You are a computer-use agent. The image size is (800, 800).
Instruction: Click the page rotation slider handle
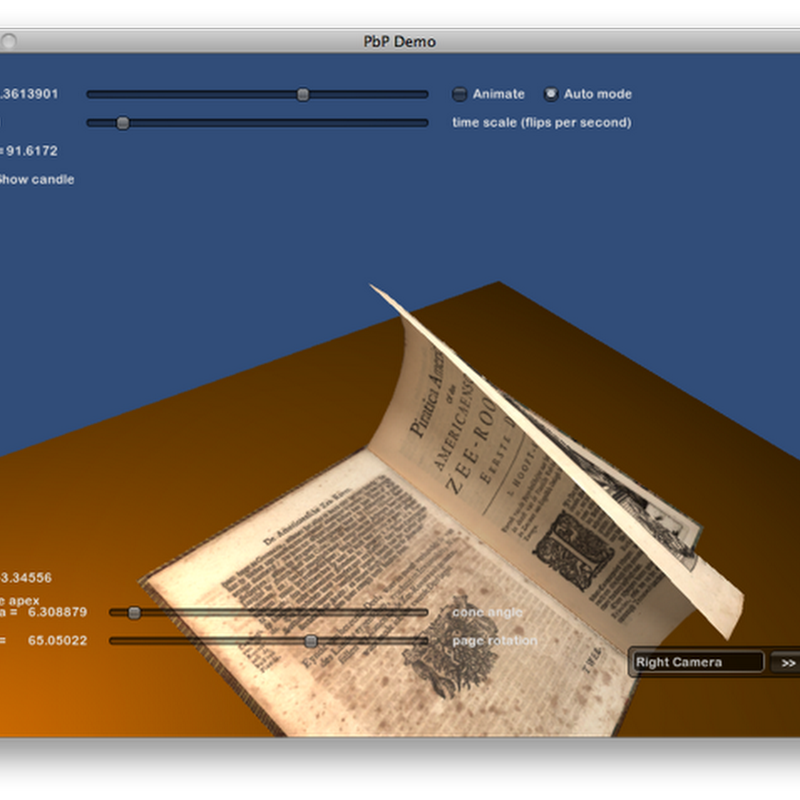(x=311, y=641)
